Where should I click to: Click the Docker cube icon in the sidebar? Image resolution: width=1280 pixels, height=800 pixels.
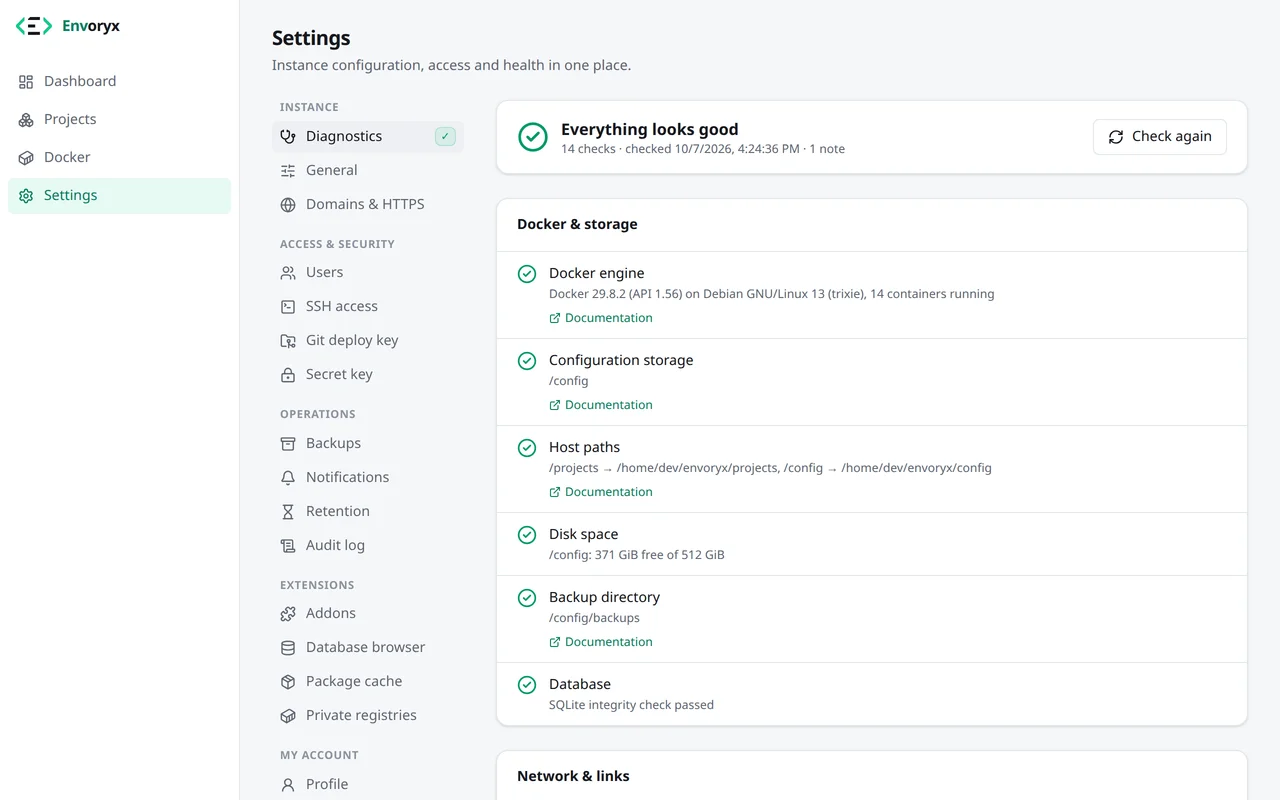(26, 157)
